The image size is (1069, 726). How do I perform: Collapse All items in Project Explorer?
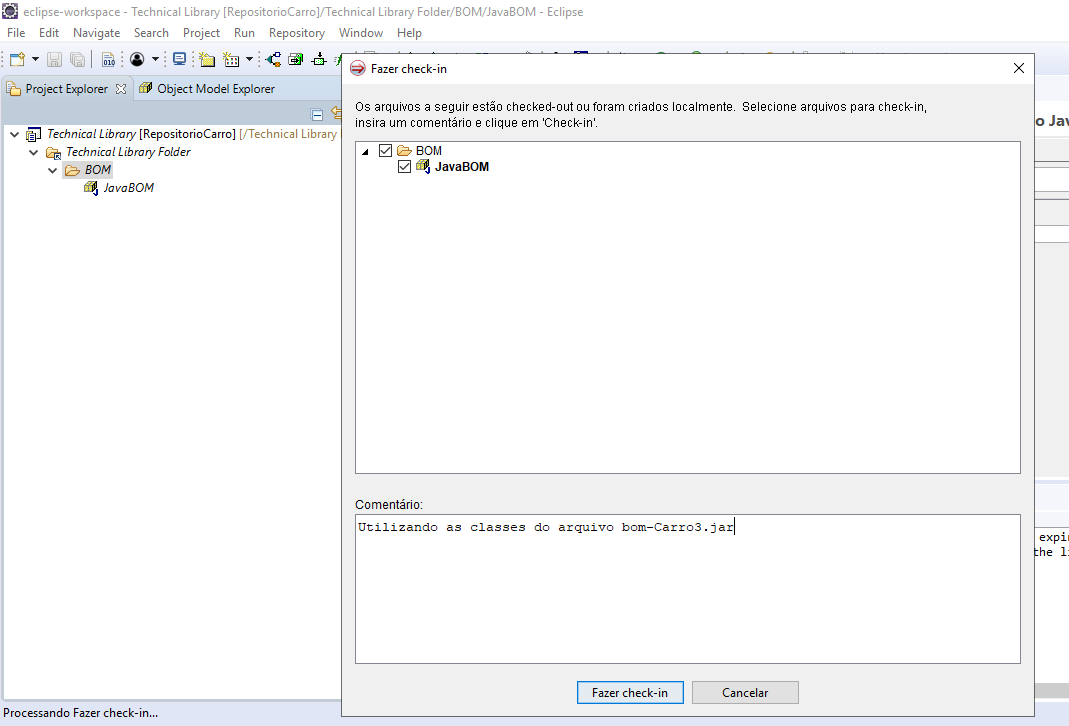coord(318,113)
